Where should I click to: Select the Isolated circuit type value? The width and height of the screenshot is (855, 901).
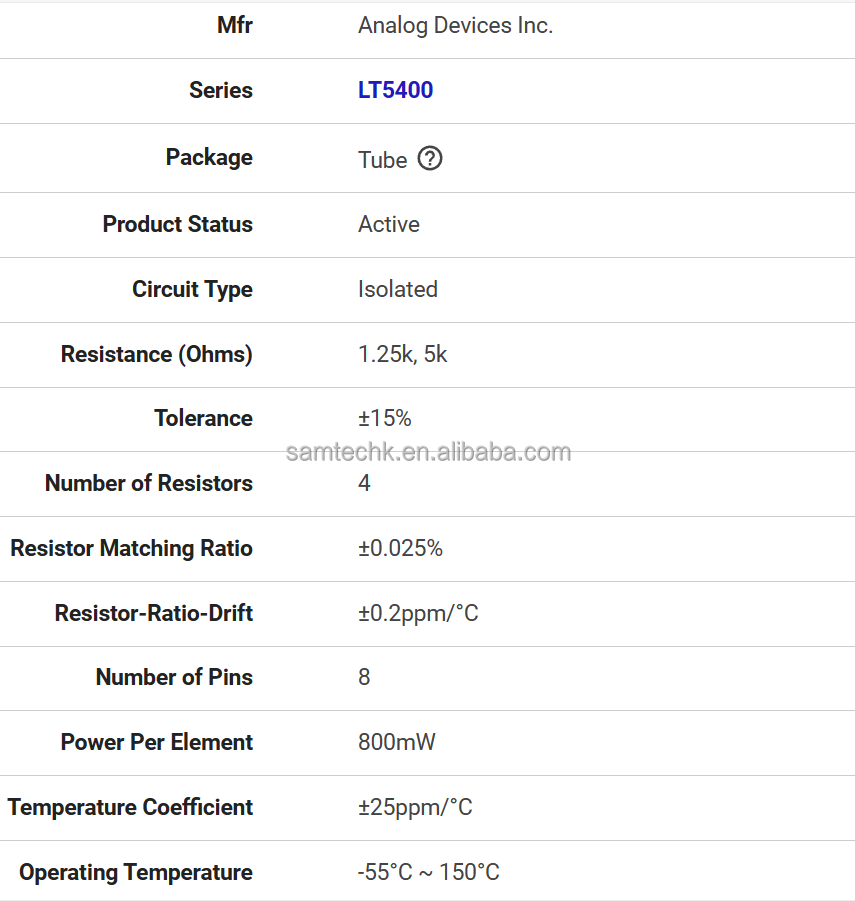[397, 289]
